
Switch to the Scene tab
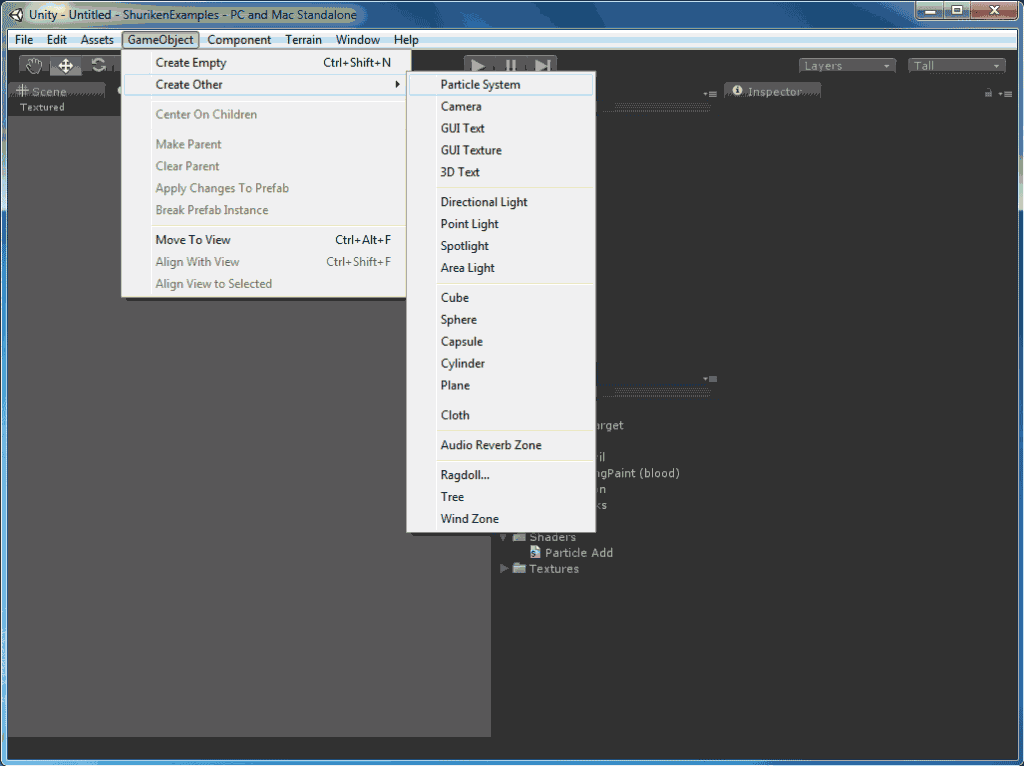coord(57,91)
